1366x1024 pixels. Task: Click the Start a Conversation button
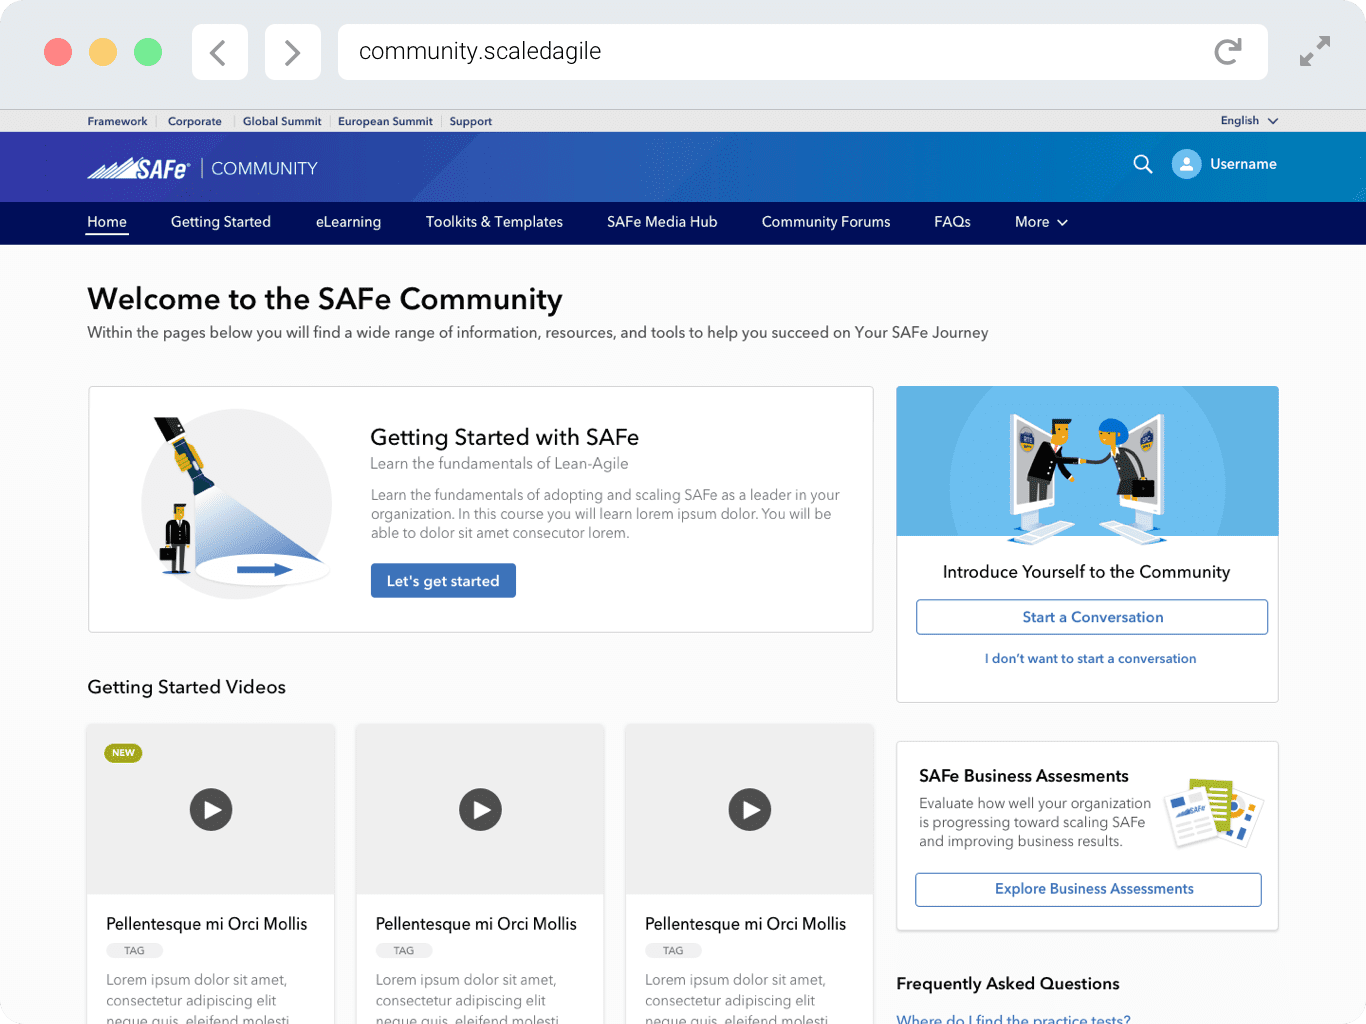pyautogui.click(x=1092, y=617)
